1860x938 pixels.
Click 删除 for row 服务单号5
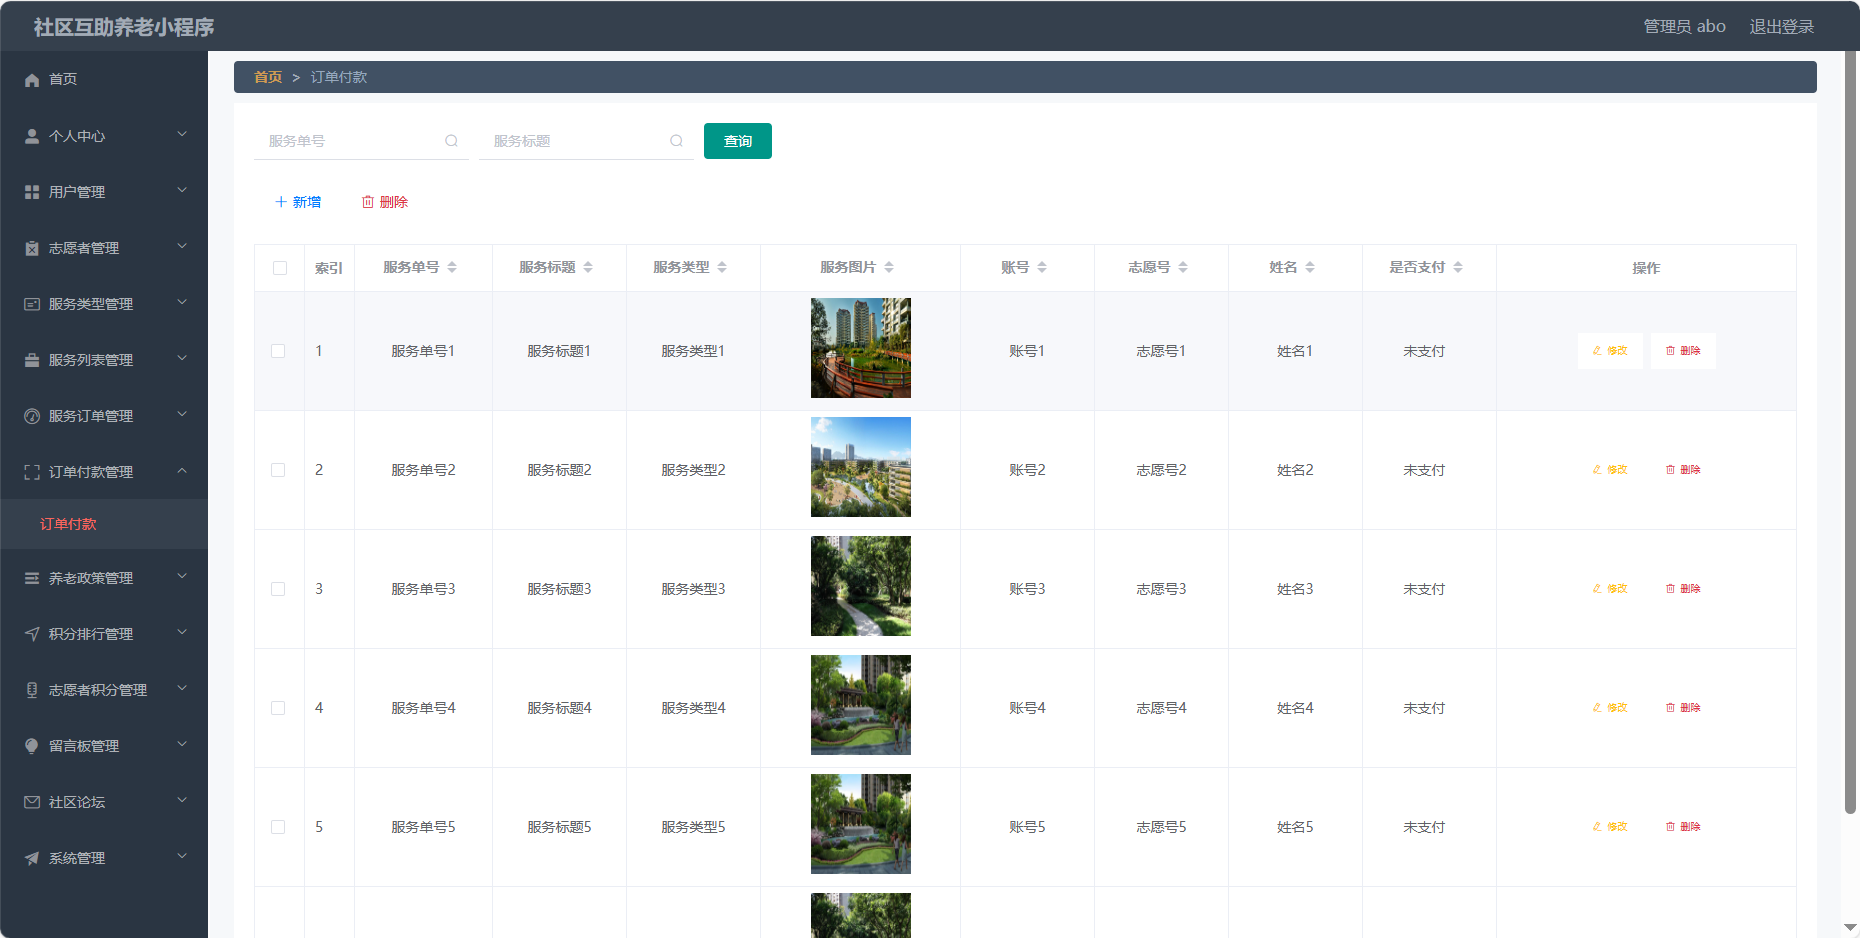(x=1683, y=827)
